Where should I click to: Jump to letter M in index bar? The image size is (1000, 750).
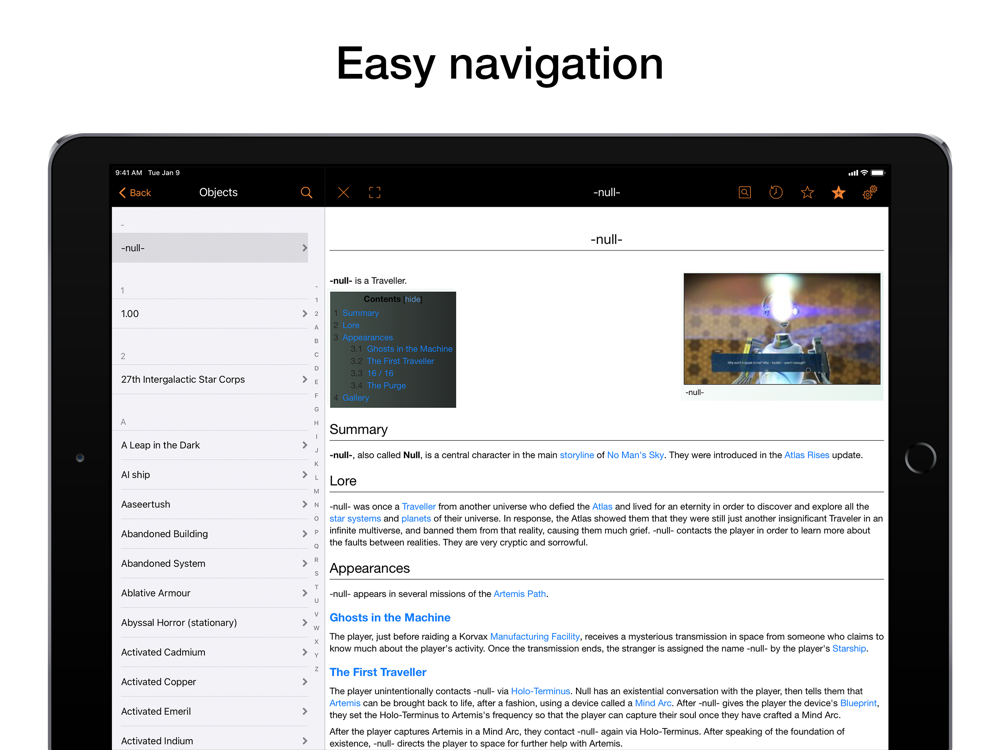[x=316, y=491]
